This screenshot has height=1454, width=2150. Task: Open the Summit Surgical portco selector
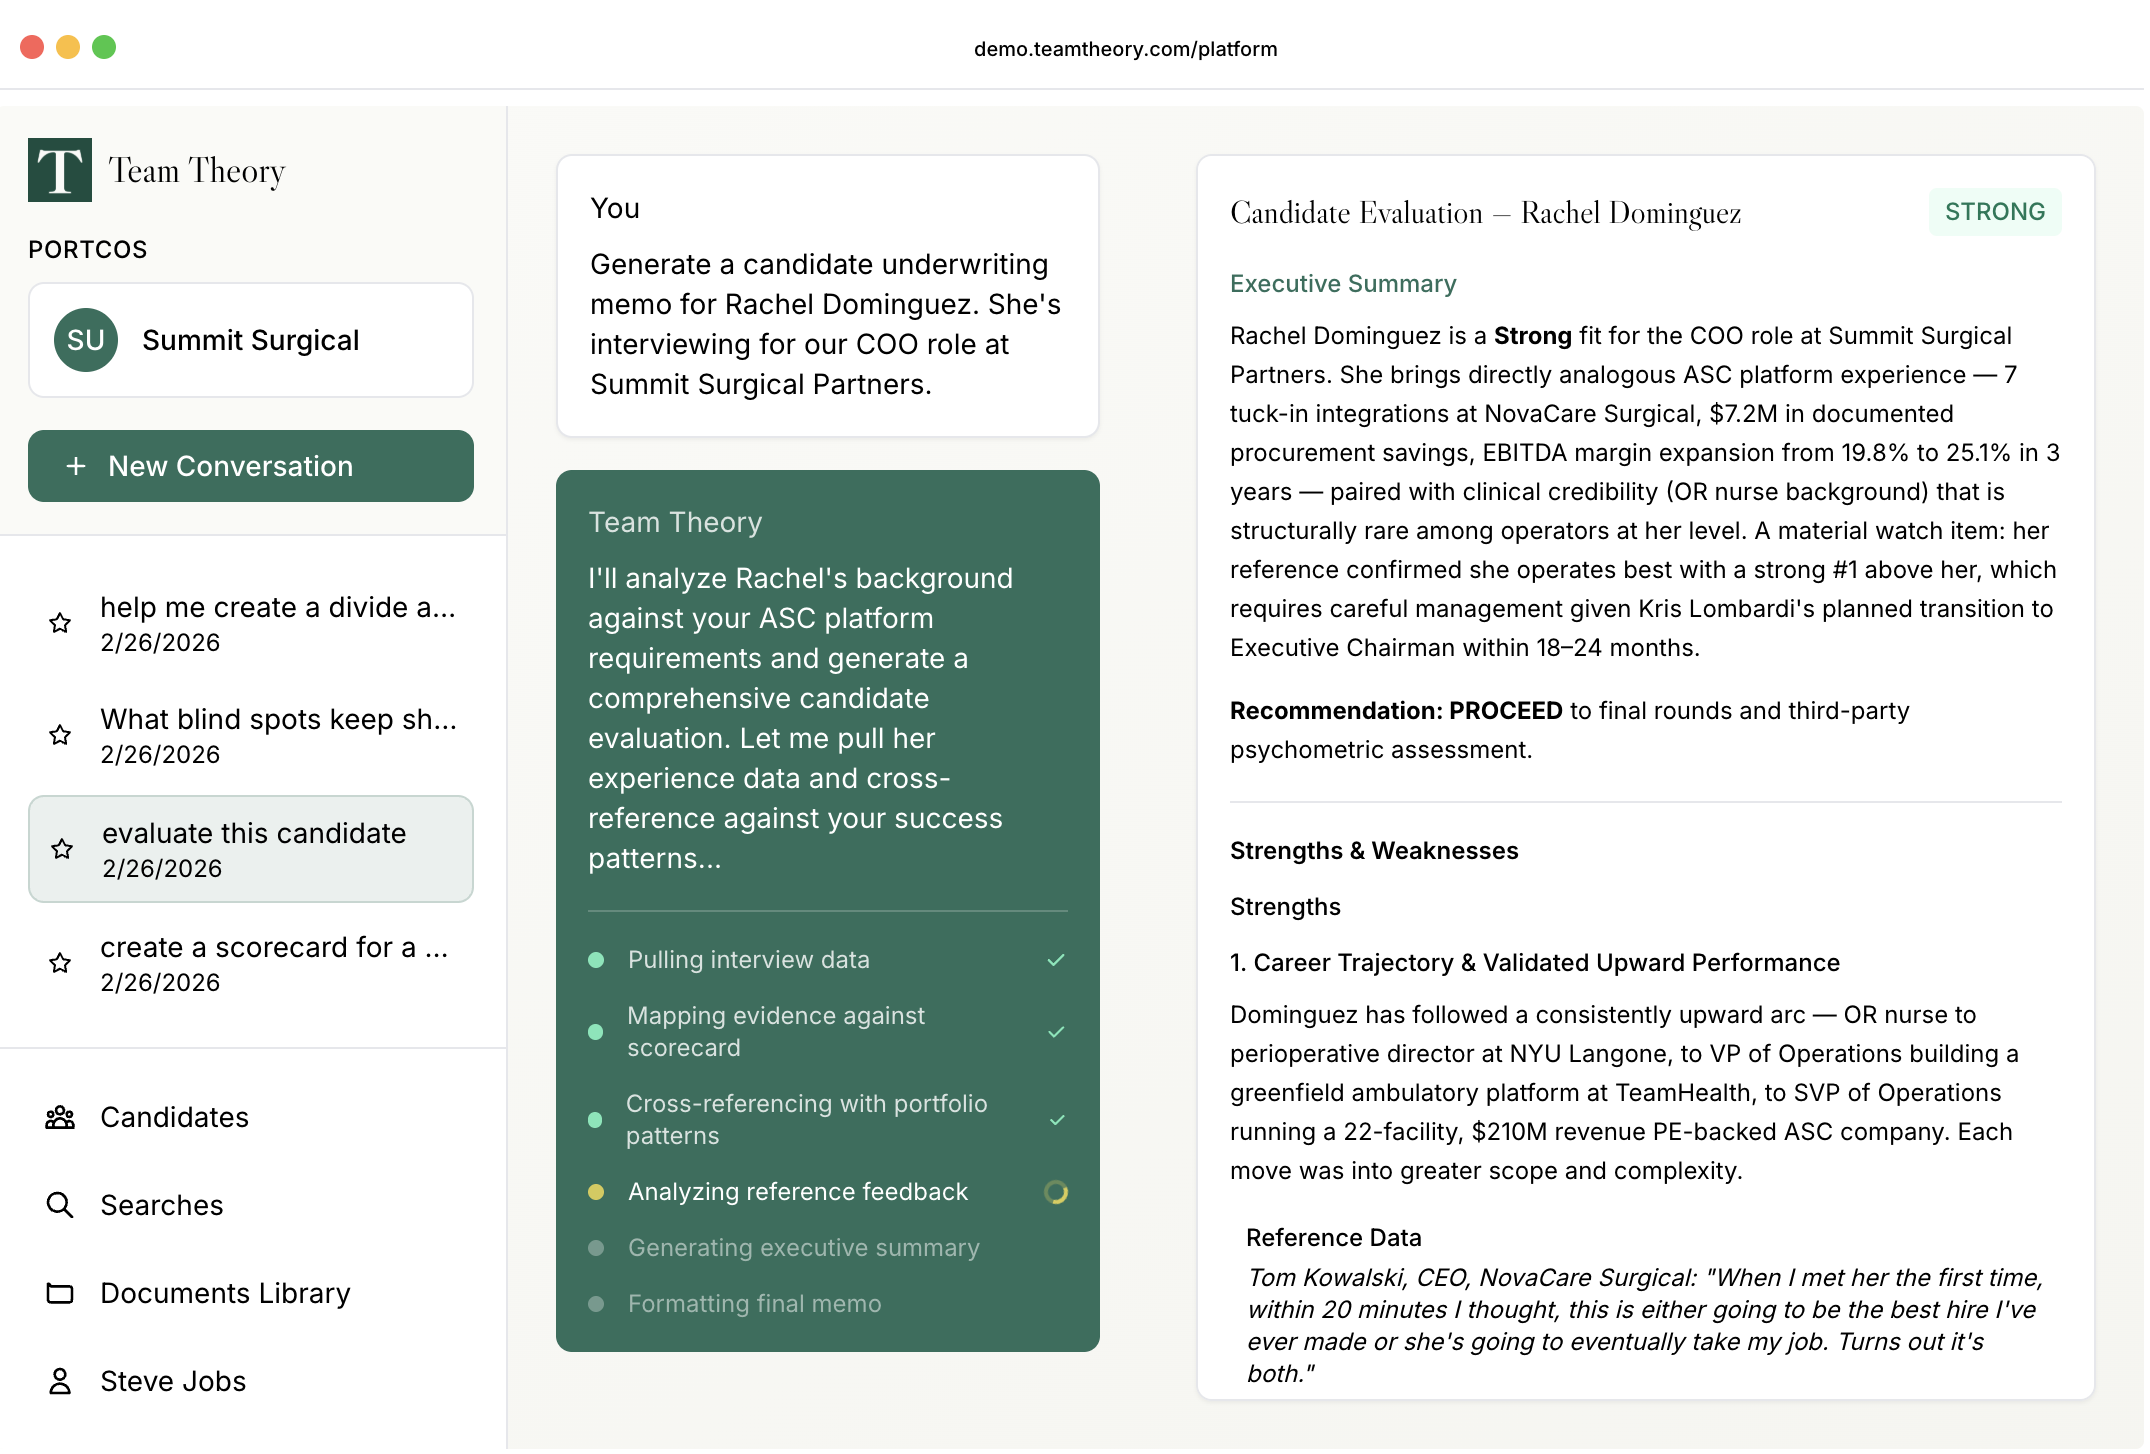coord(251,341)
